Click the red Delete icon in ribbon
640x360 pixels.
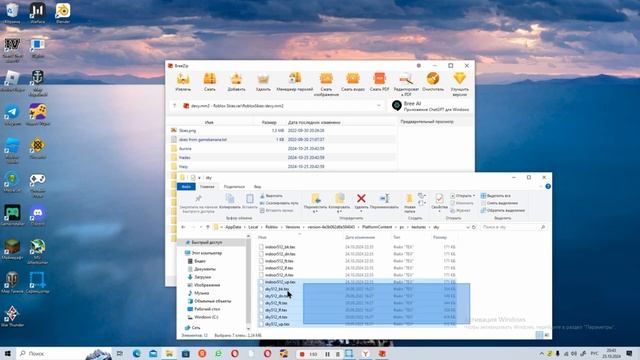click(x=361, y=198)
